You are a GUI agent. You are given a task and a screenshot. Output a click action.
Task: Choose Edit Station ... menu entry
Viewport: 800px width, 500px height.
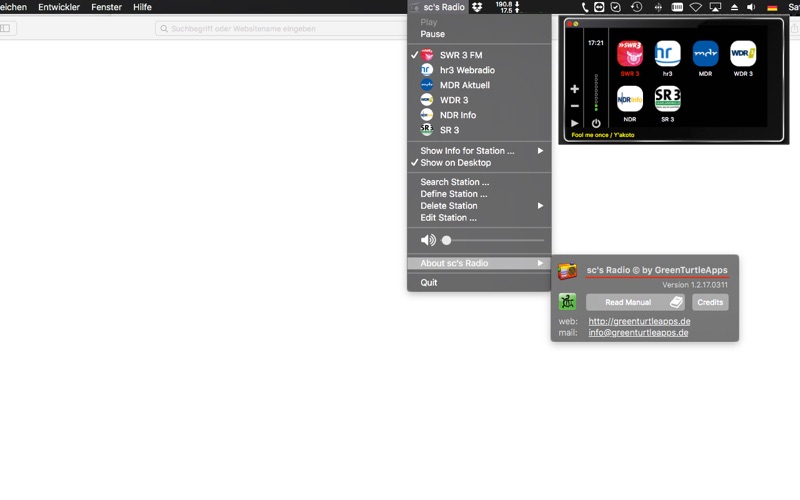pyautogui.click(x=479, y=218)
